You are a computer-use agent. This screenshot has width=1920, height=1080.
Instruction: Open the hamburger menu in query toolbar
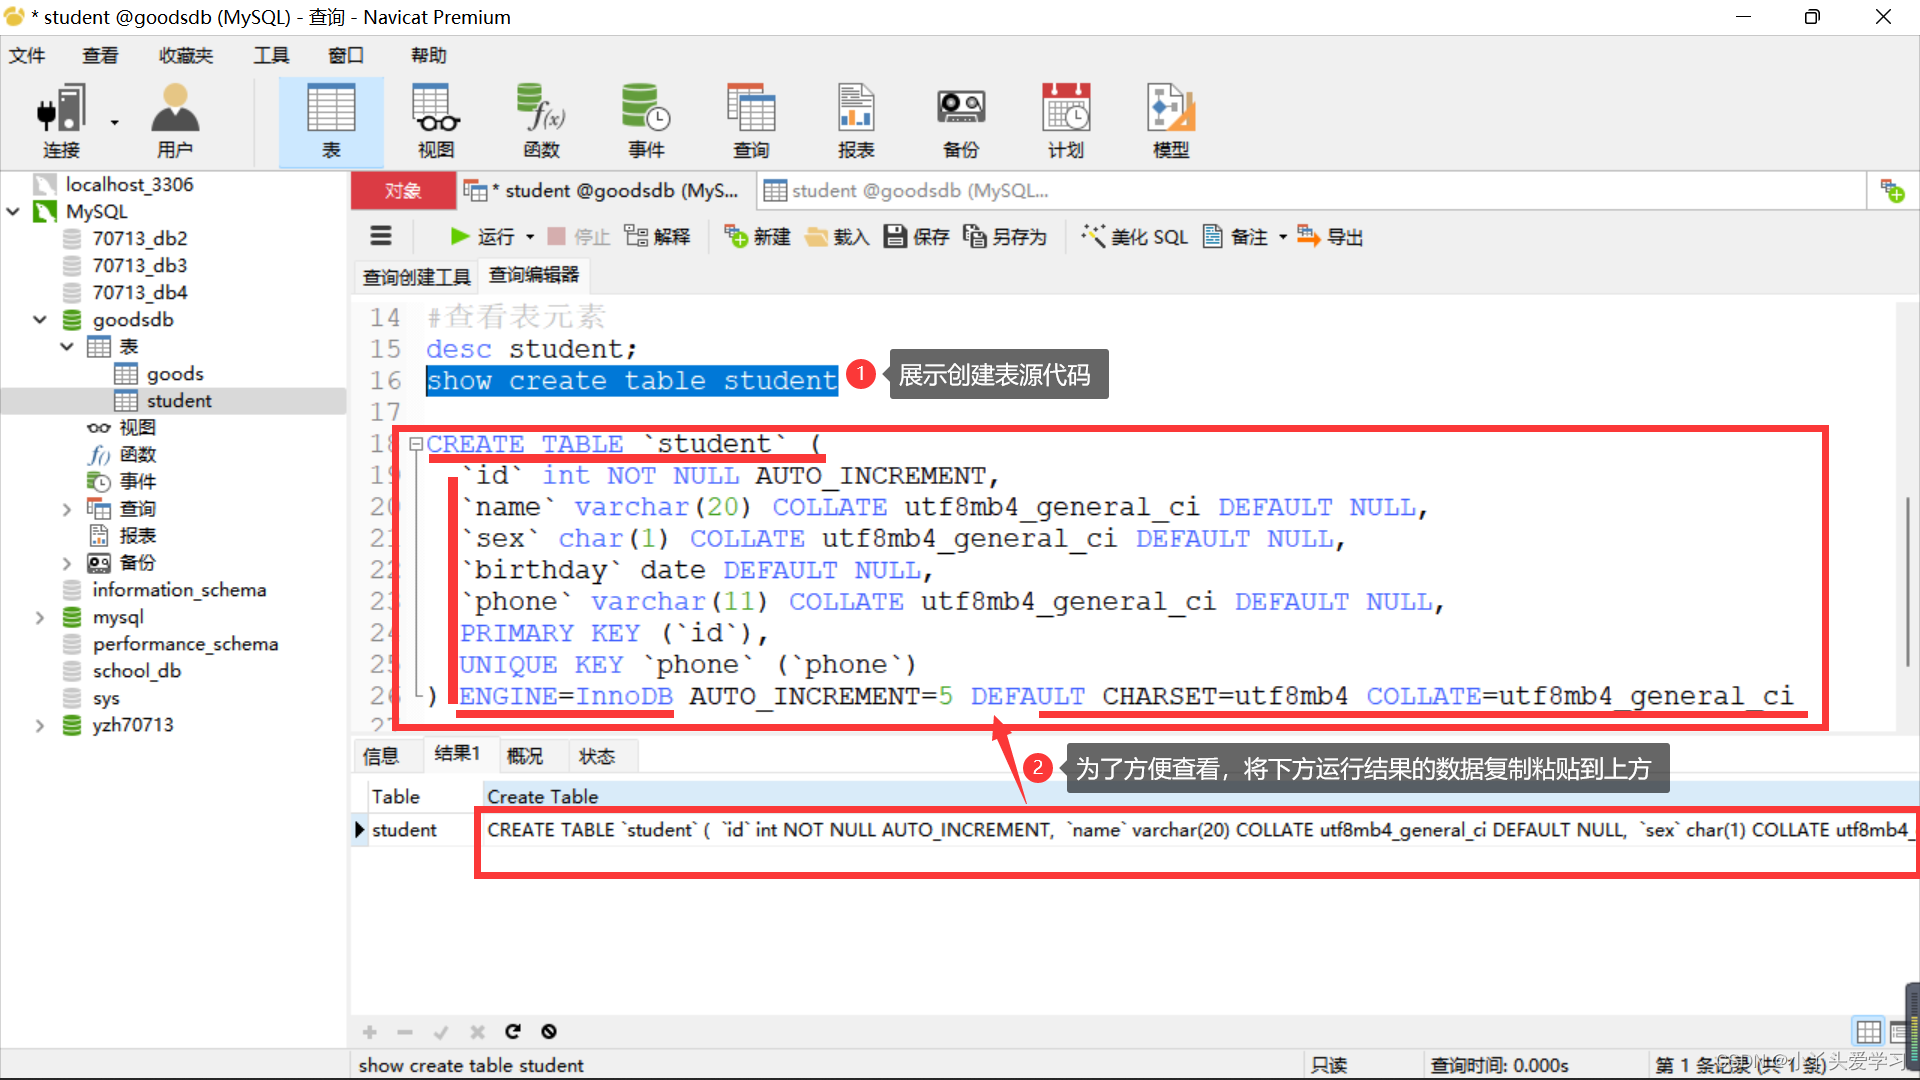pyautogui.click(x=381, y=236)
